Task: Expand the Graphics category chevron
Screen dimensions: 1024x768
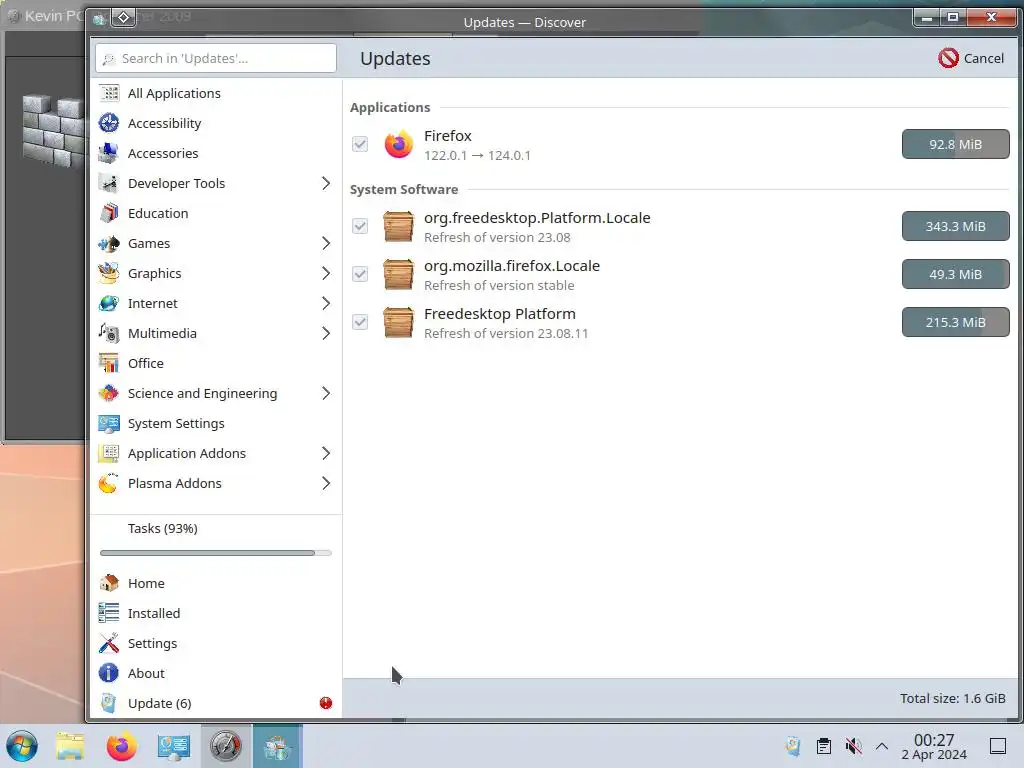Action: [x=326, y=274]
